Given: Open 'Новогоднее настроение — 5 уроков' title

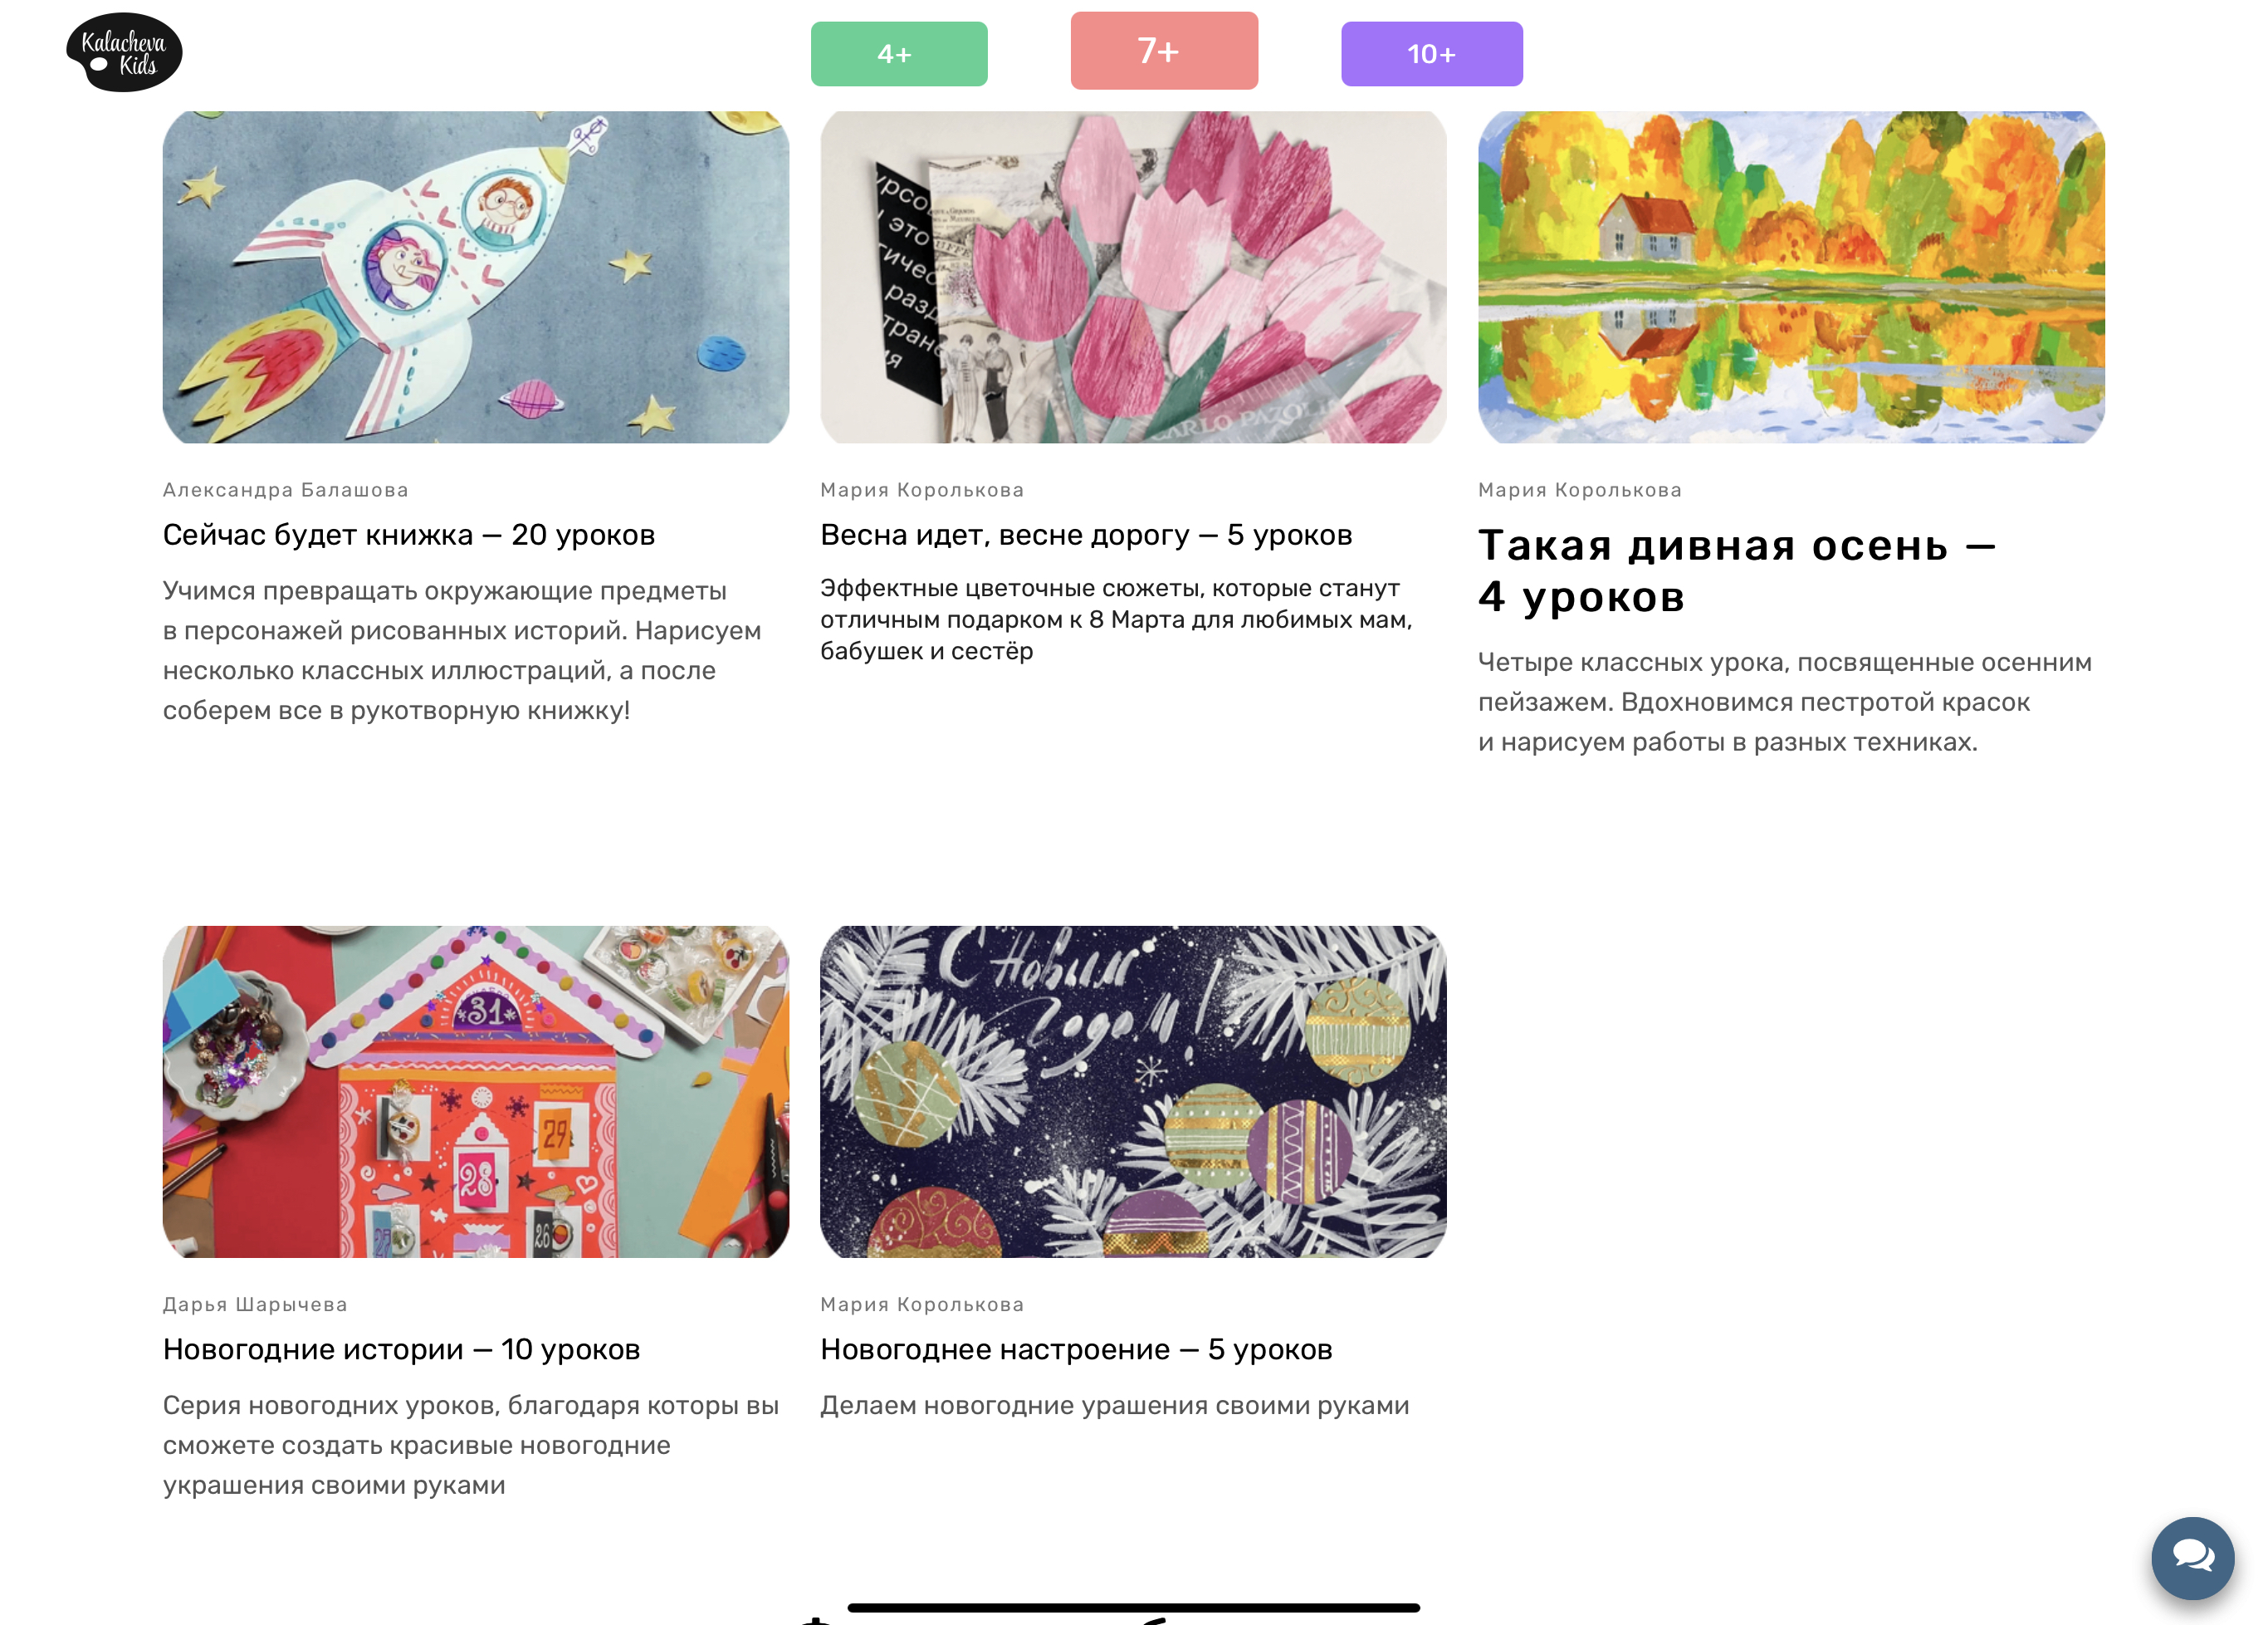Looking at the screenshot, I should (1076, 1349).
